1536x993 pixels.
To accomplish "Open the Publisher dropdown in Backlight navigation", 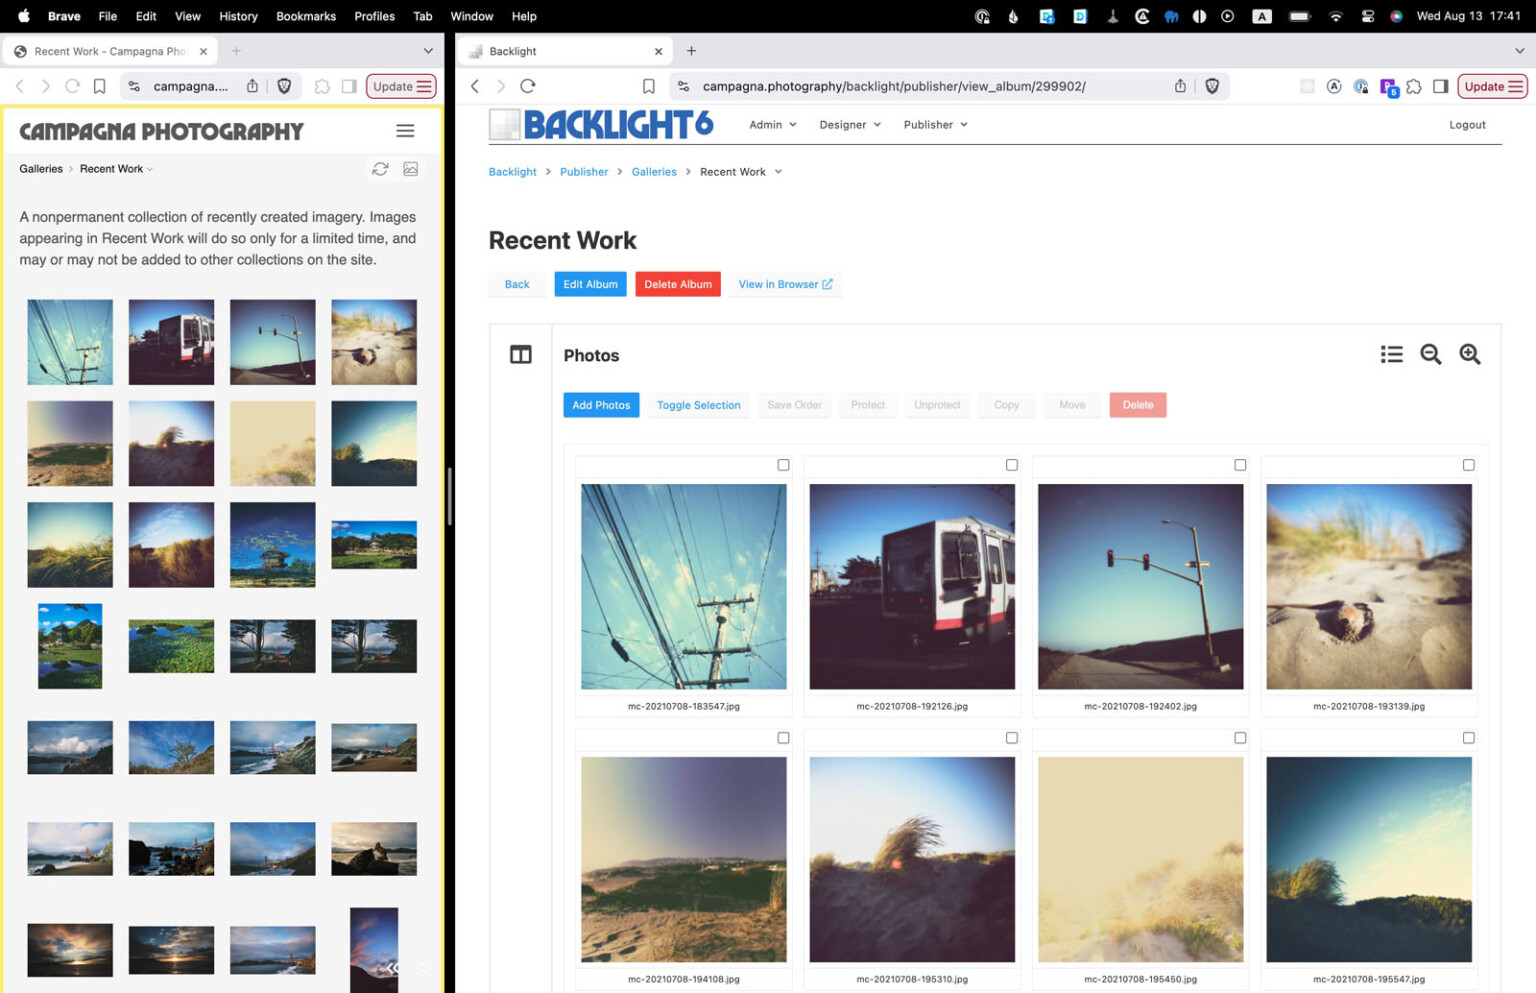I will [933, 124].
